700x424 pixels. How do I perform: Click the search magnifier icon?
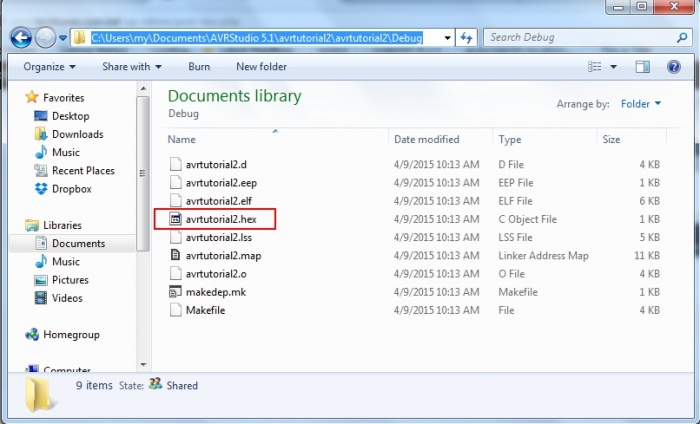tap(682, 38)
